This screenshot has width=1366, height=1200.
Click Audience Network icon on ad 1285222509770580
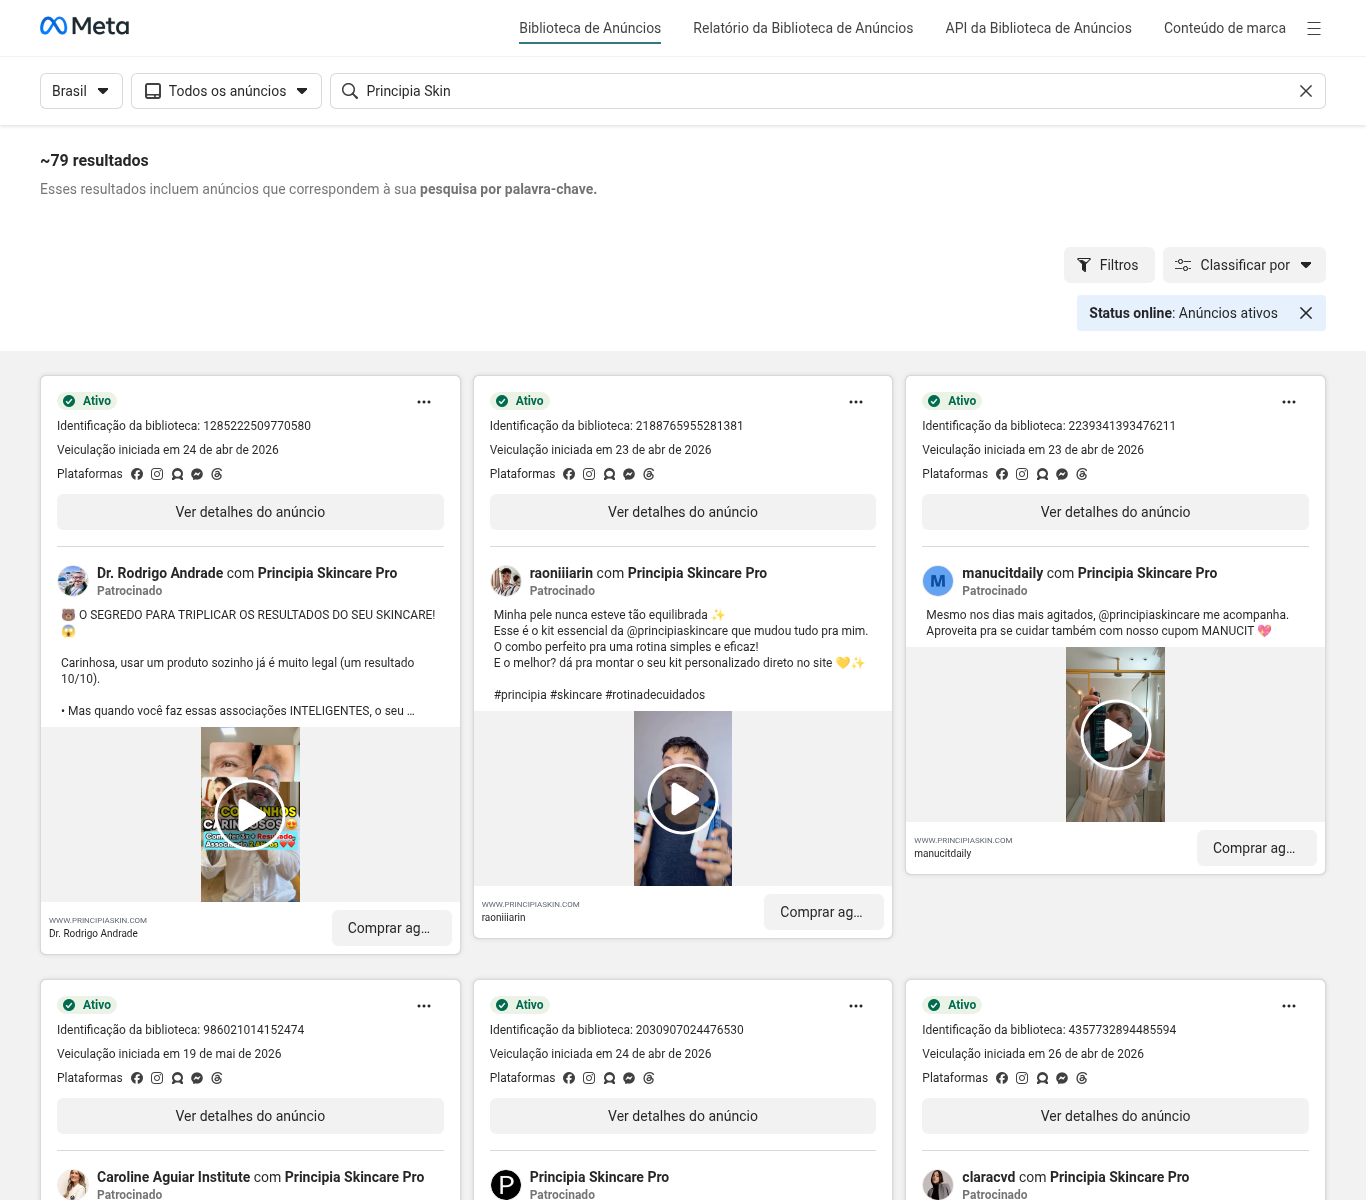click(177, 474)
